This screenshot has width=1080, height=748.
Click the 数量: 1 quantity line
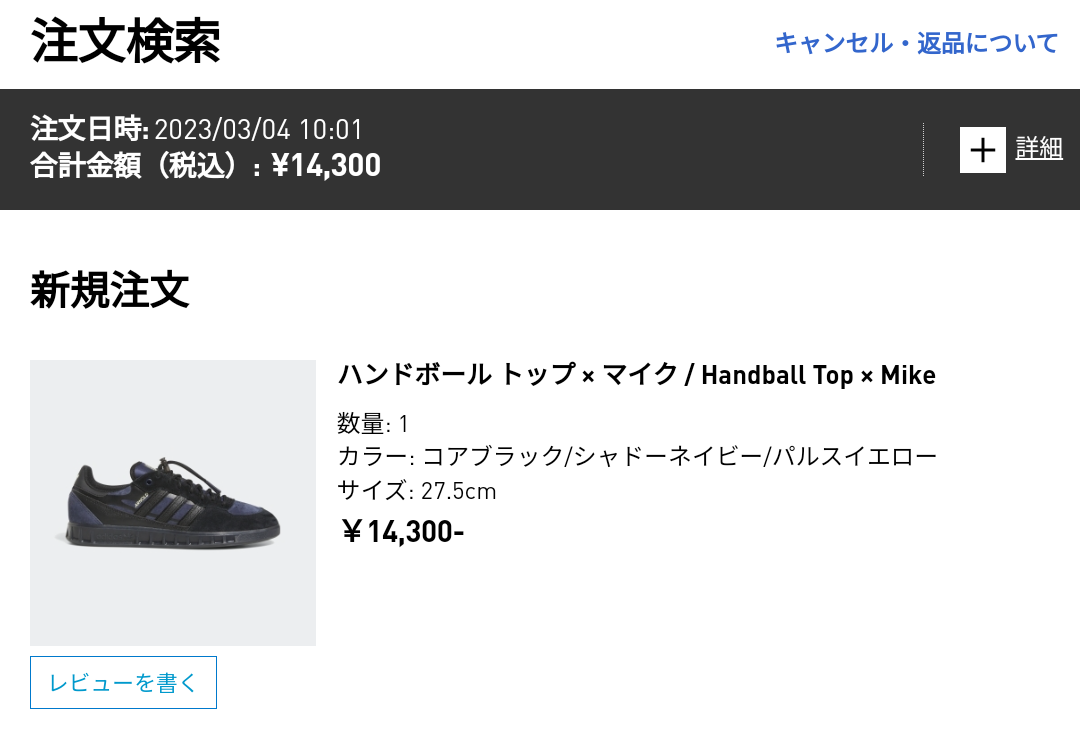pos(373,424)
